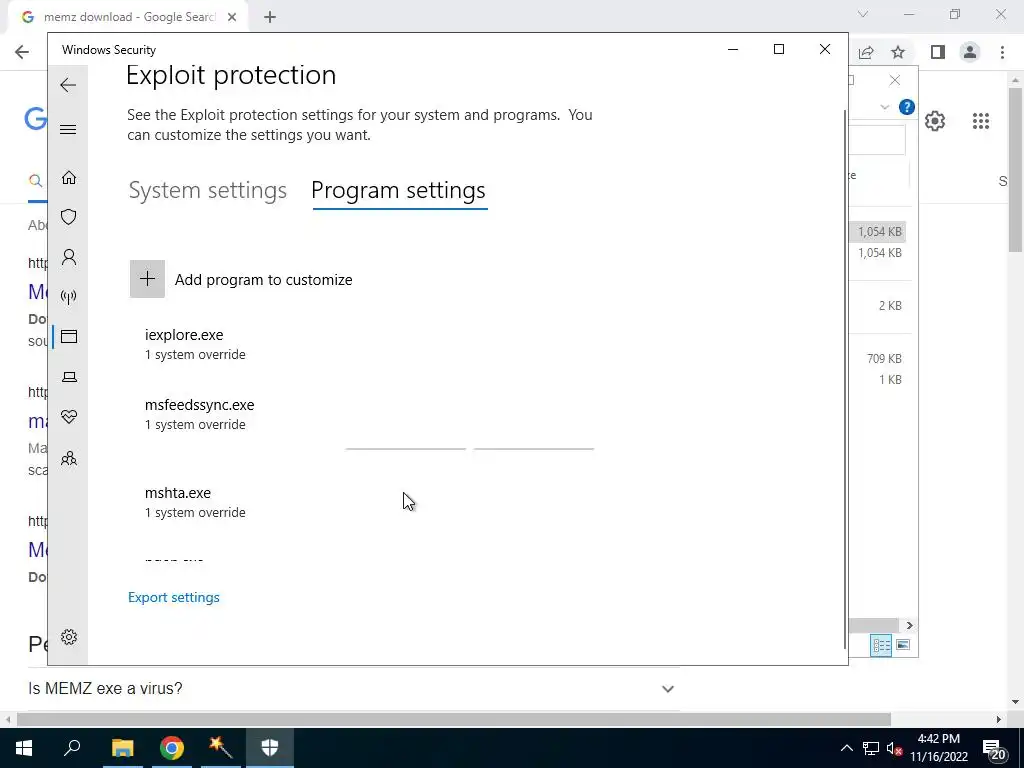Open magic wand app in taskbar
This screenshot has width=1024, height=768.
pos(221,748)
